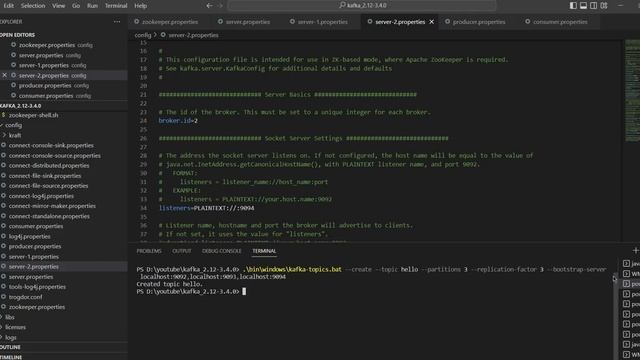Open trogdor.conf file
Screen dimensions: 640x360
click(25, 297)
